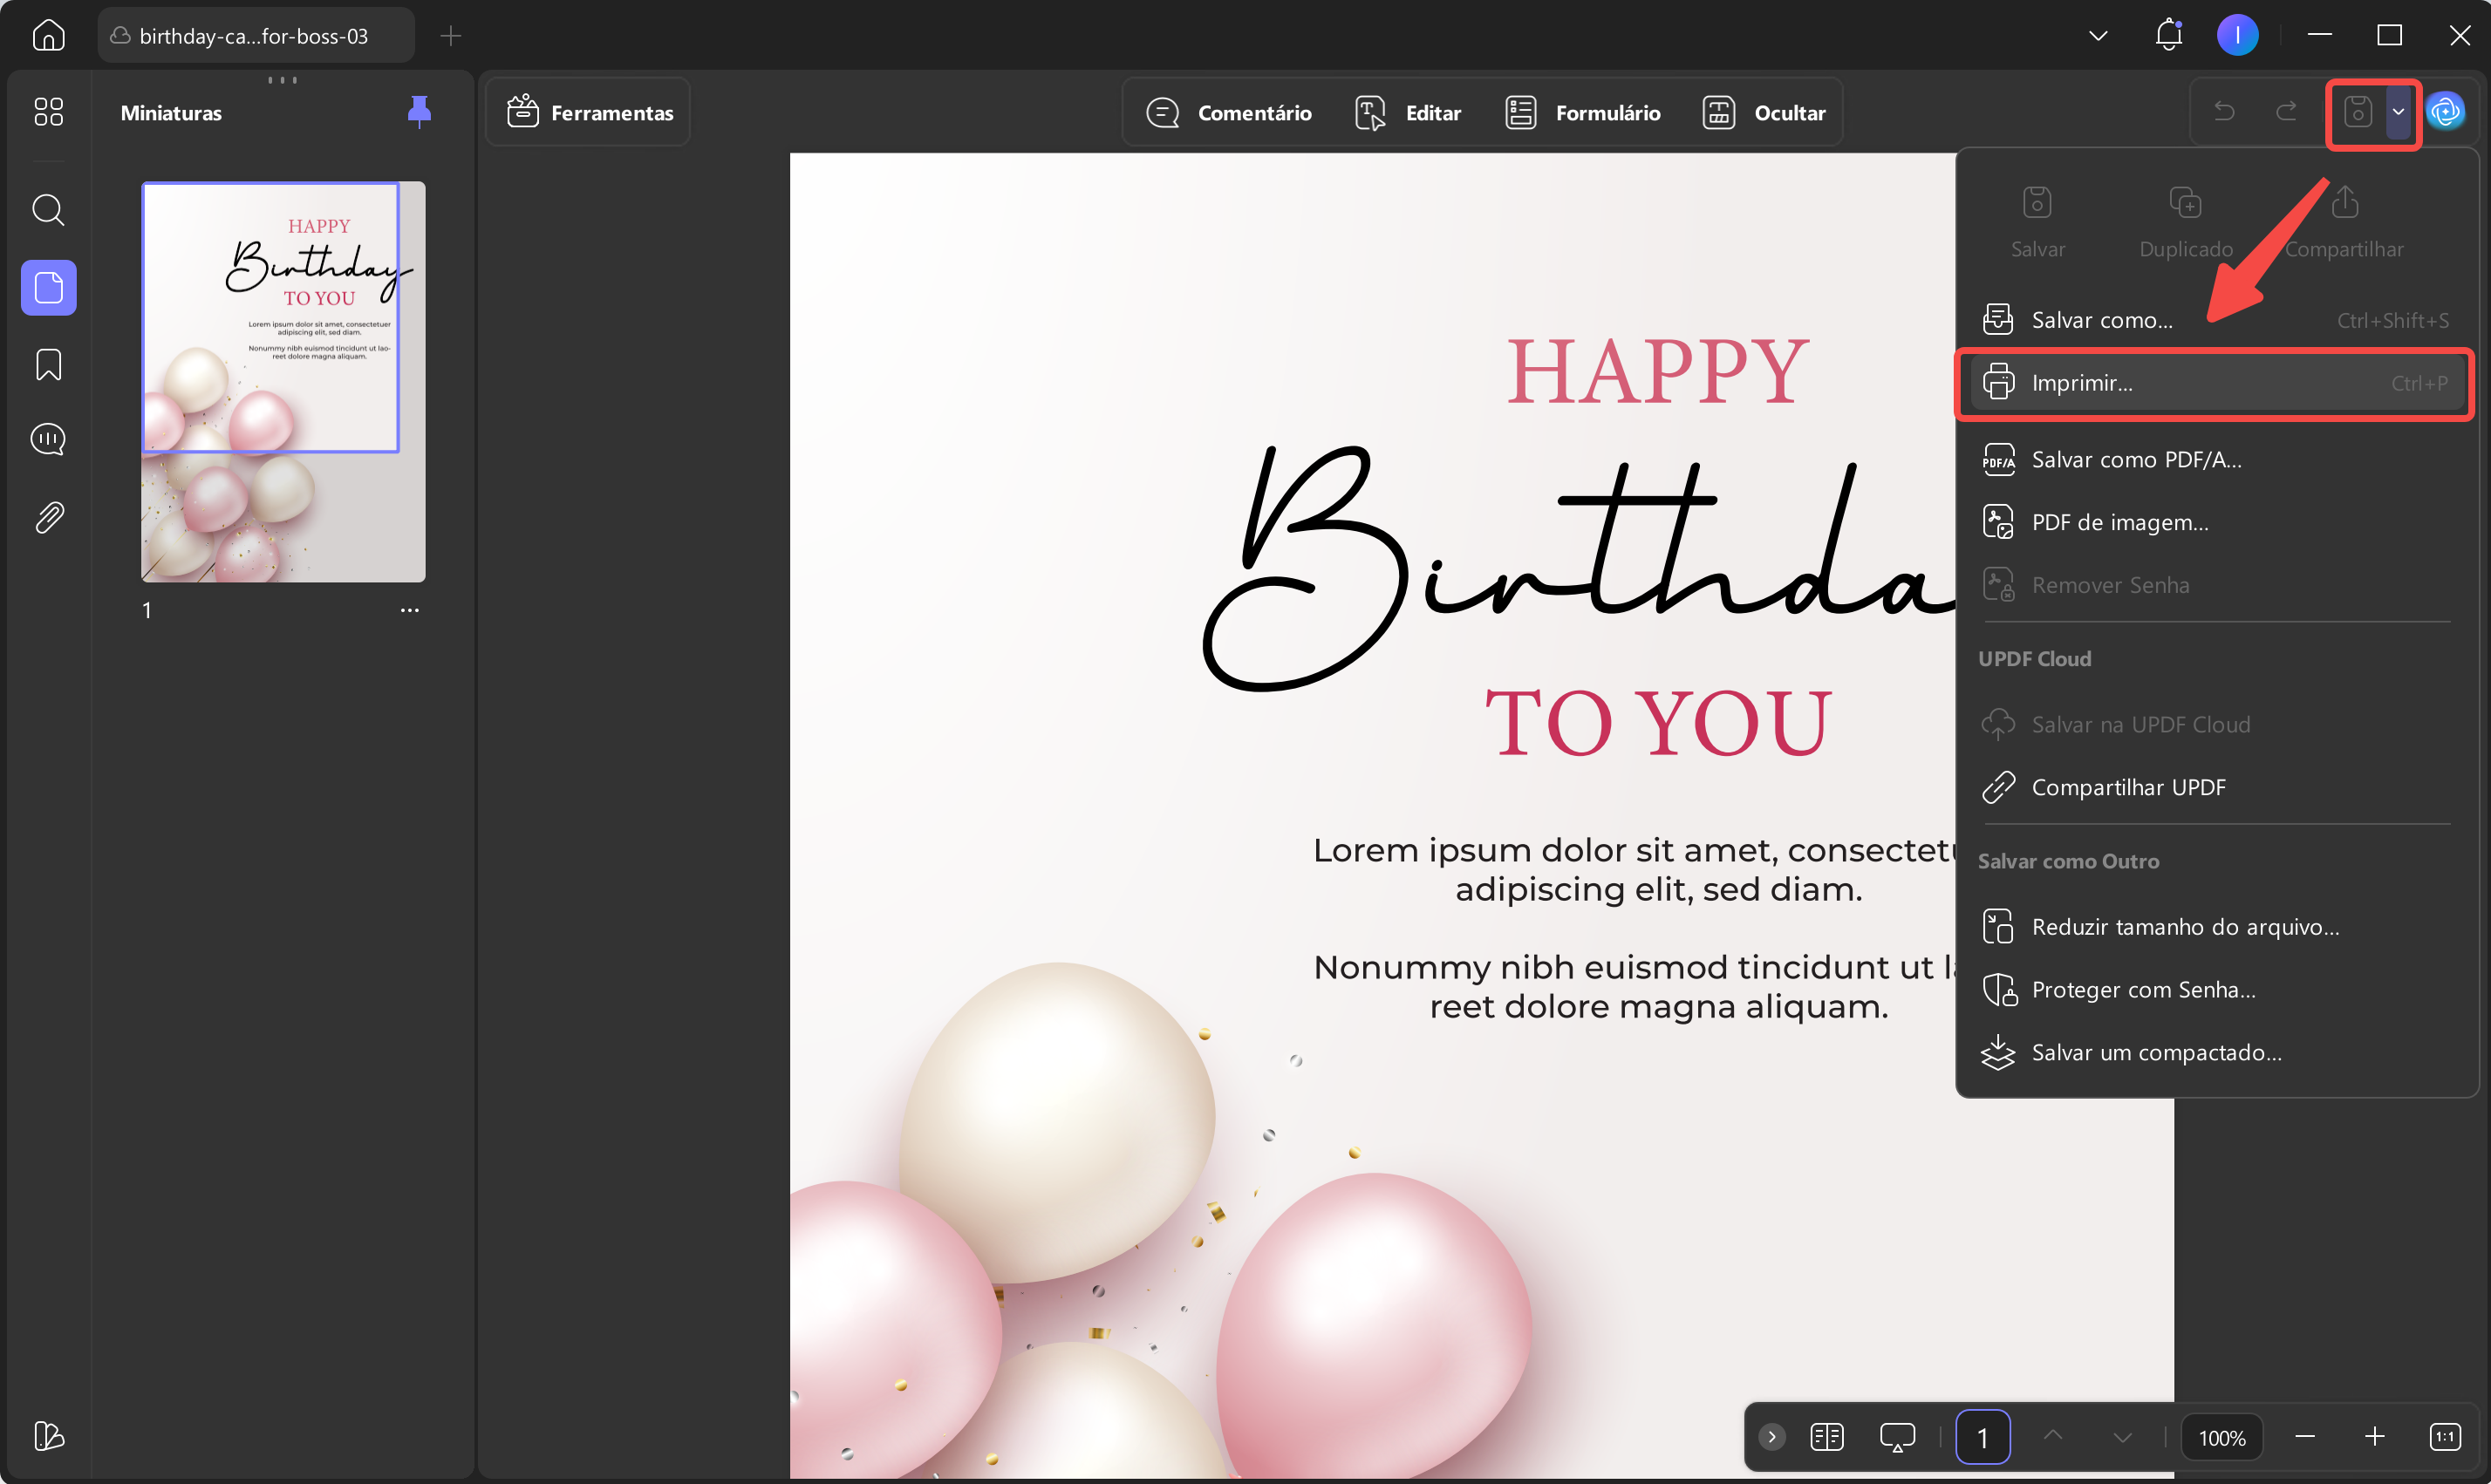Viewport: 2491px width, 1484px height.
Task: Click the UPDF AI assistant icon
Action: tap(2445, 112)
